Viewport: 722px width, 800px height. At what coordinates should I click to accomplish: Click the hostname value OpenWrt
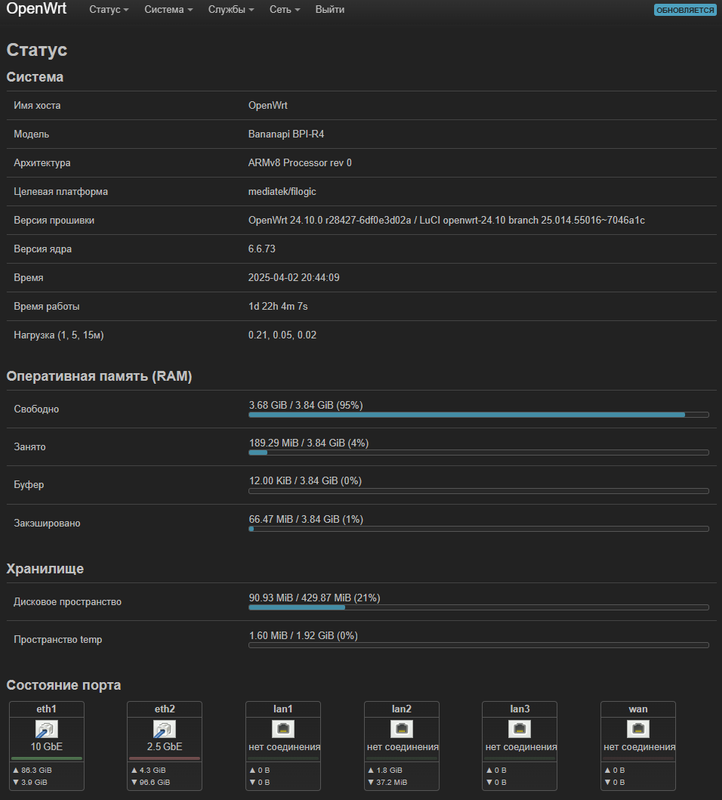pos(268,106)
